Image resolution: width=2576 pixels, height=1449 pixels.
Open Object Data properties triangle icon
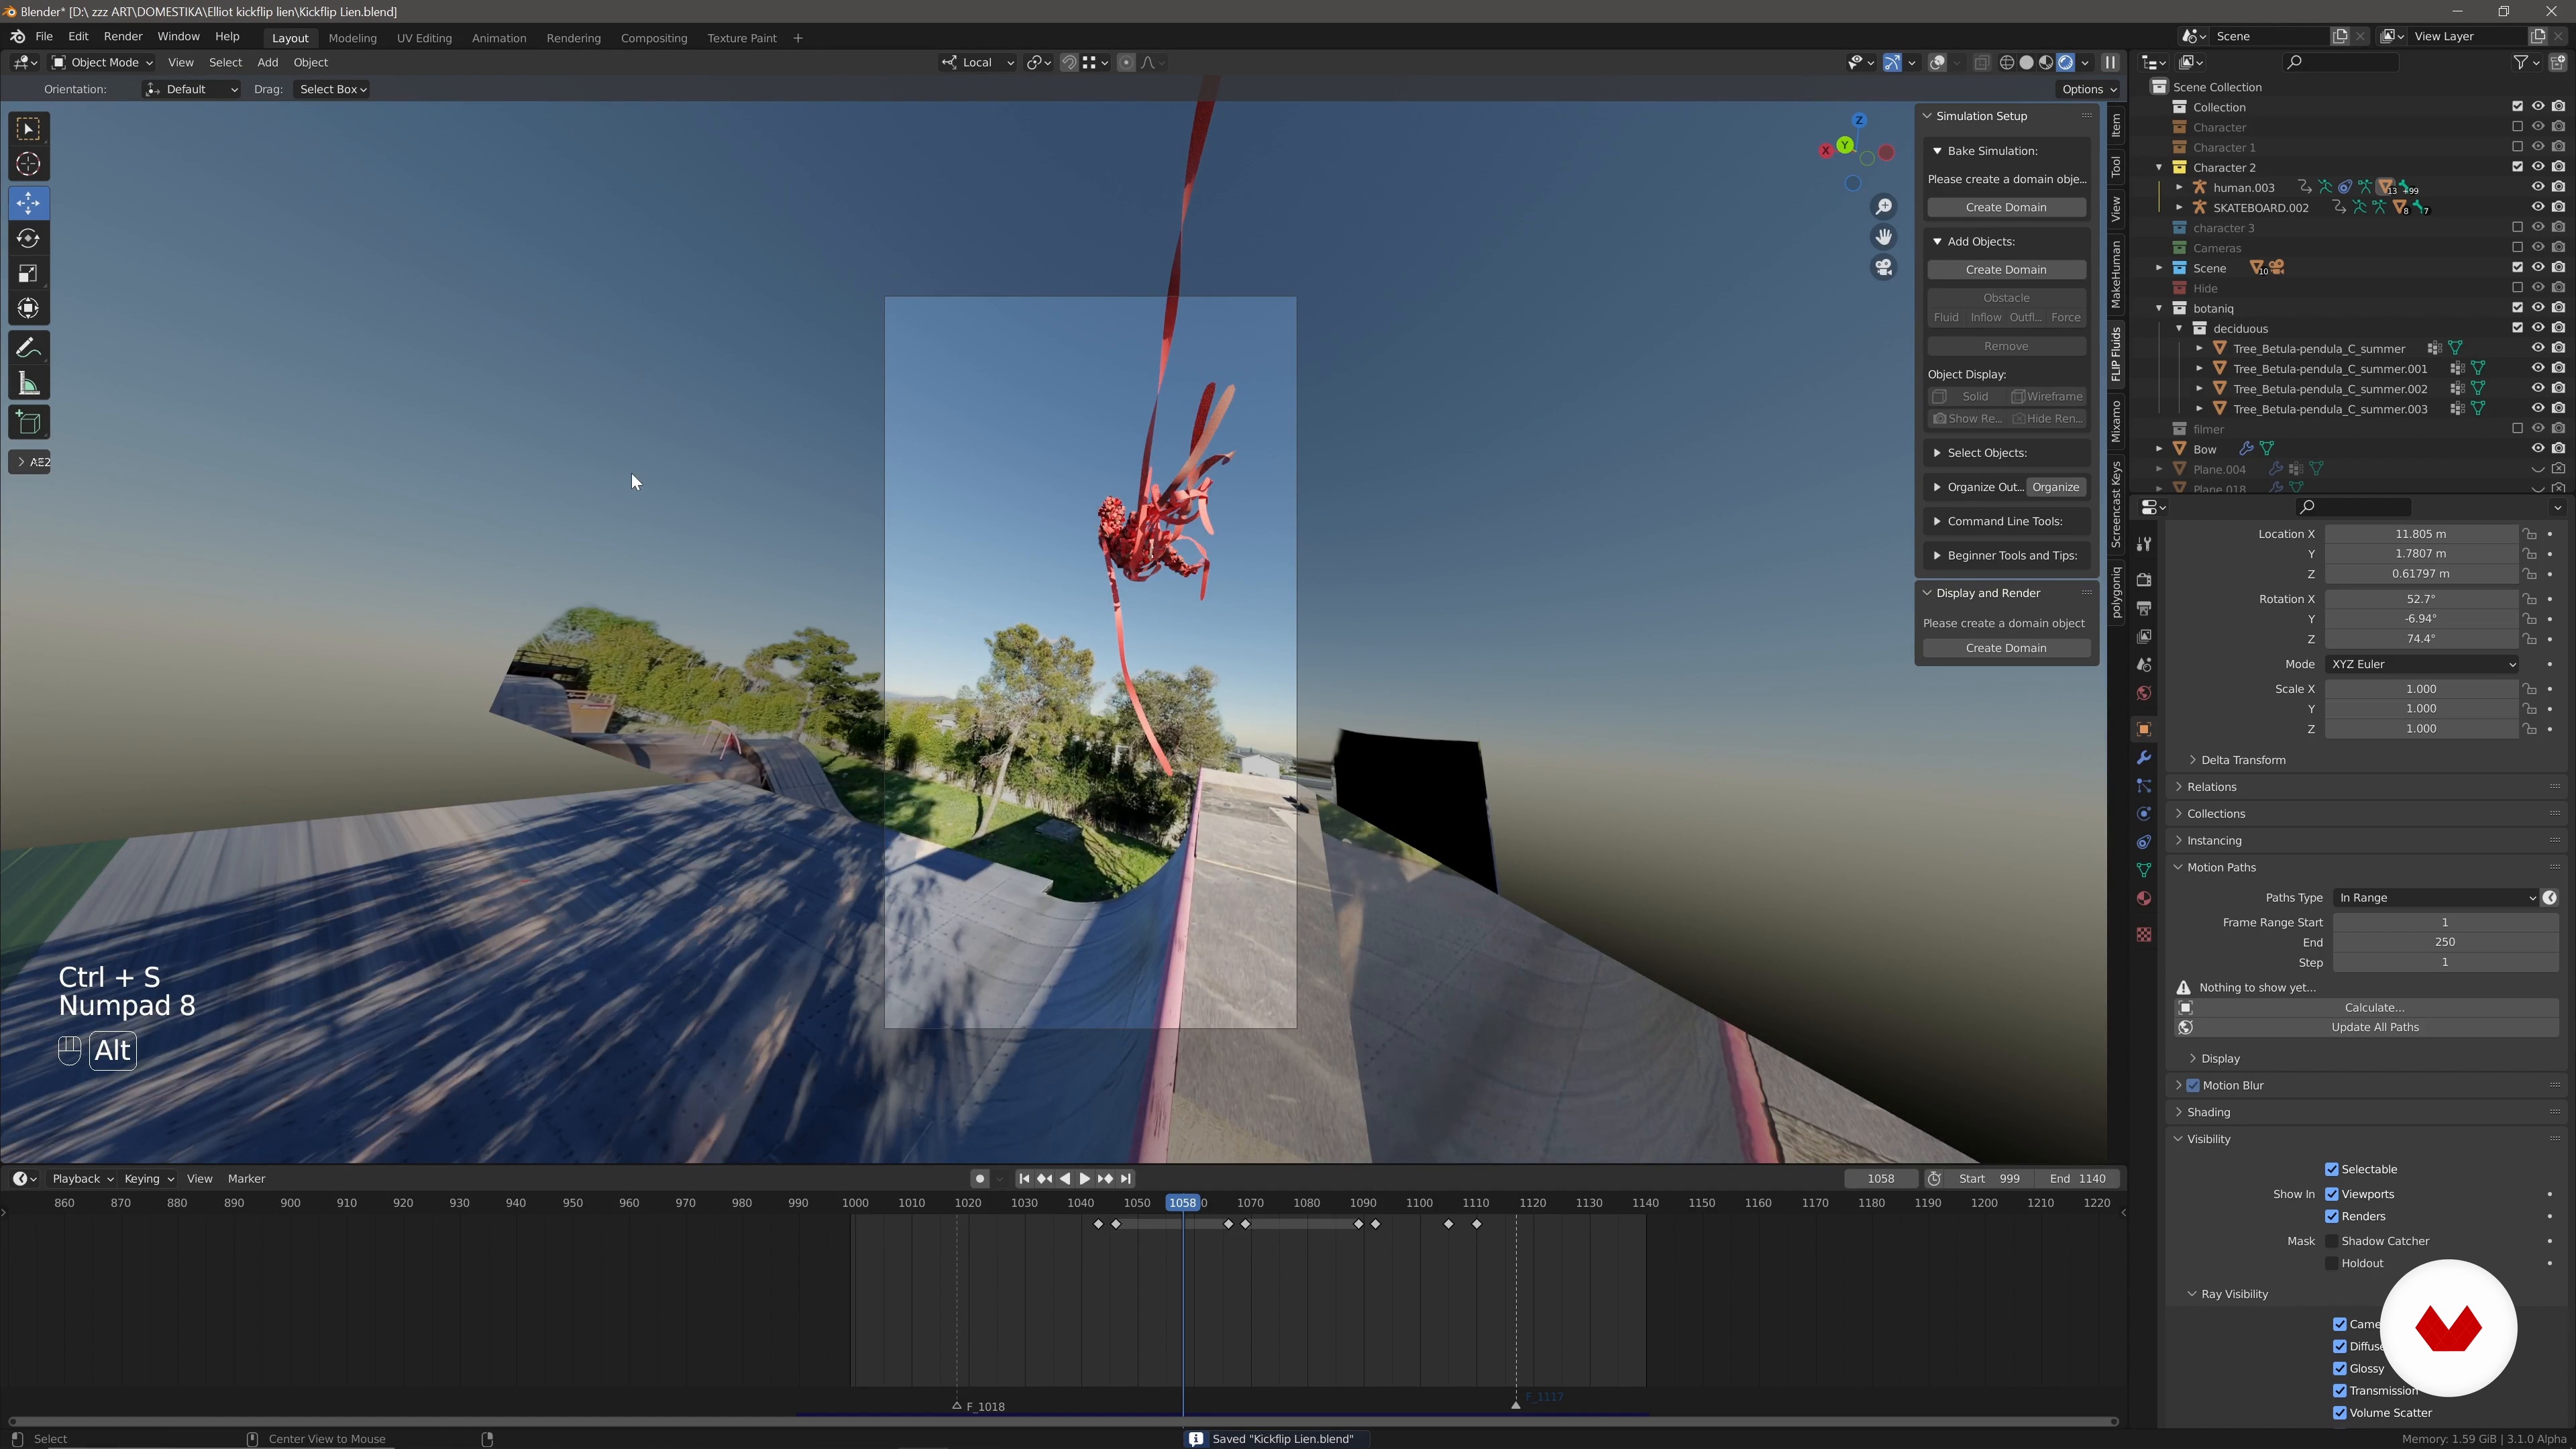coord(2143,870)
